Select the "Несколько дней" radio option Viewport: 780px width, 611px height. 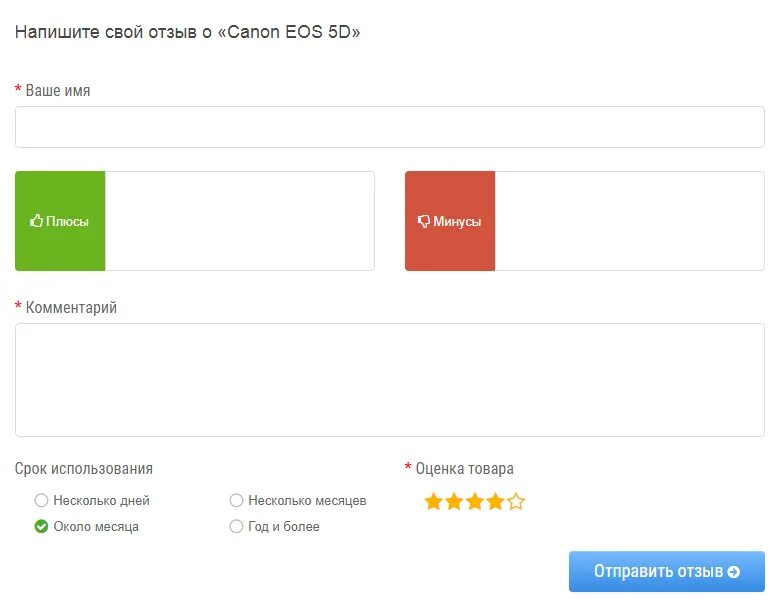click(x=41, y=500)
